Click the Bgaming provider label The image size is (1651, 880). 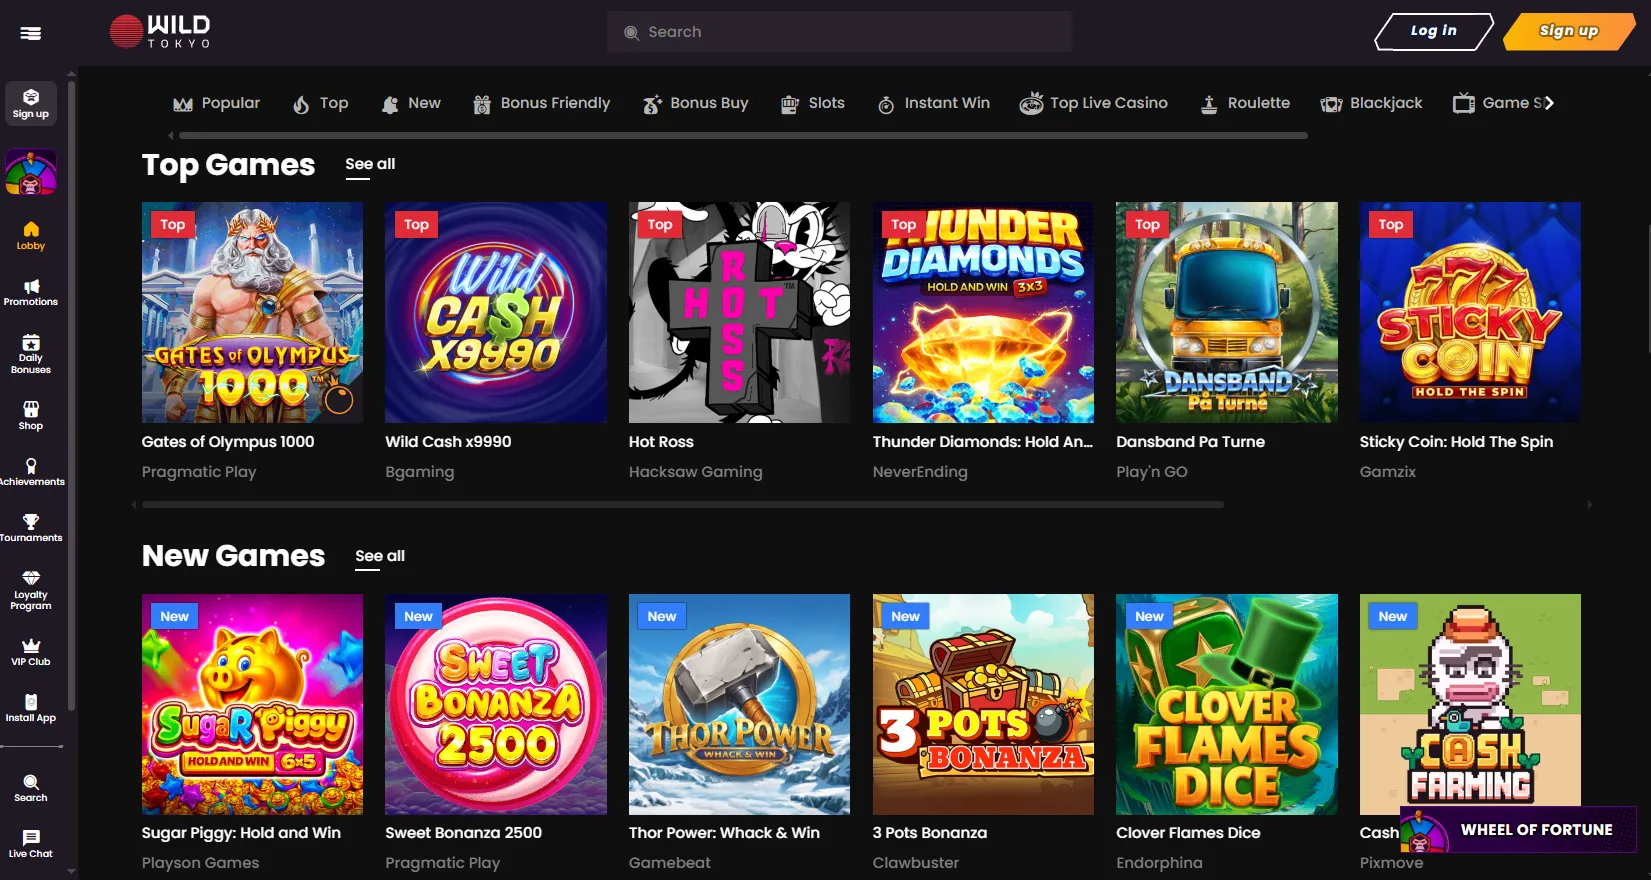point(419,472)
